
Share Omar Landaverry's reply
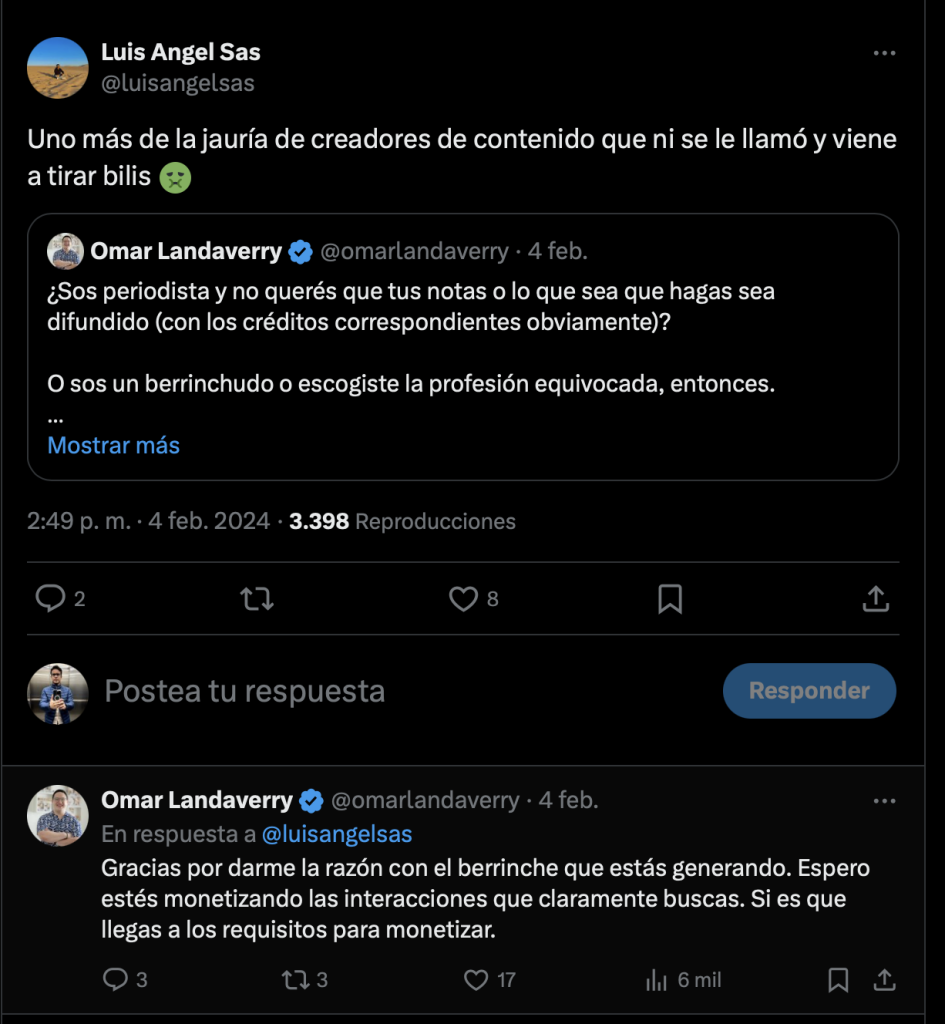pos(884,979)
